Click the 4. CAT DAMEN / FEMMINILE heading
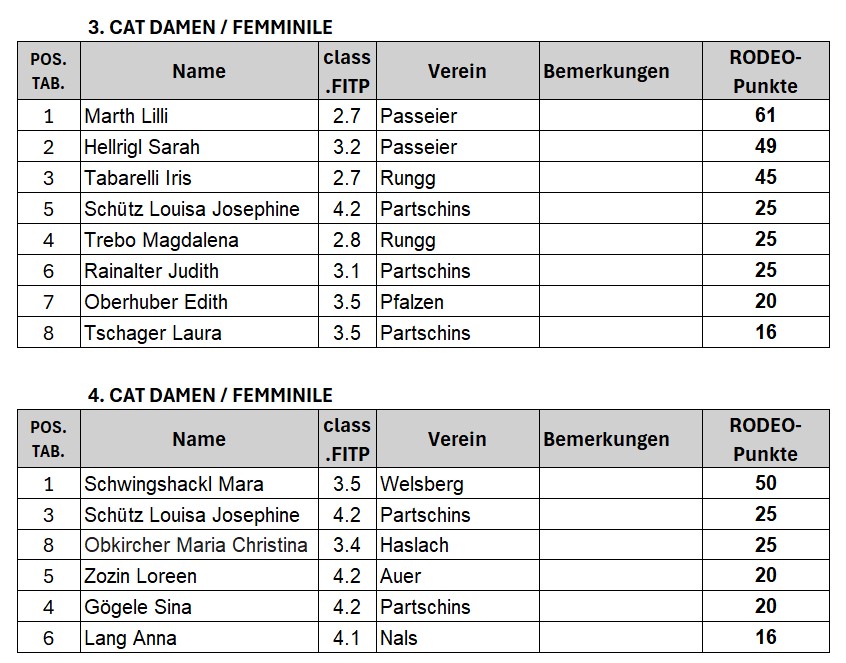 210,395
